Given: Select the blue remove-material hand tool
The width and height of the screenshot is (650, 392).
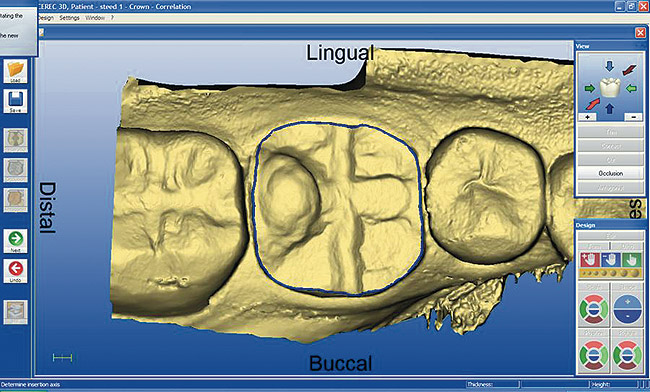Looking at the screenshot, I should pos(610,259).
